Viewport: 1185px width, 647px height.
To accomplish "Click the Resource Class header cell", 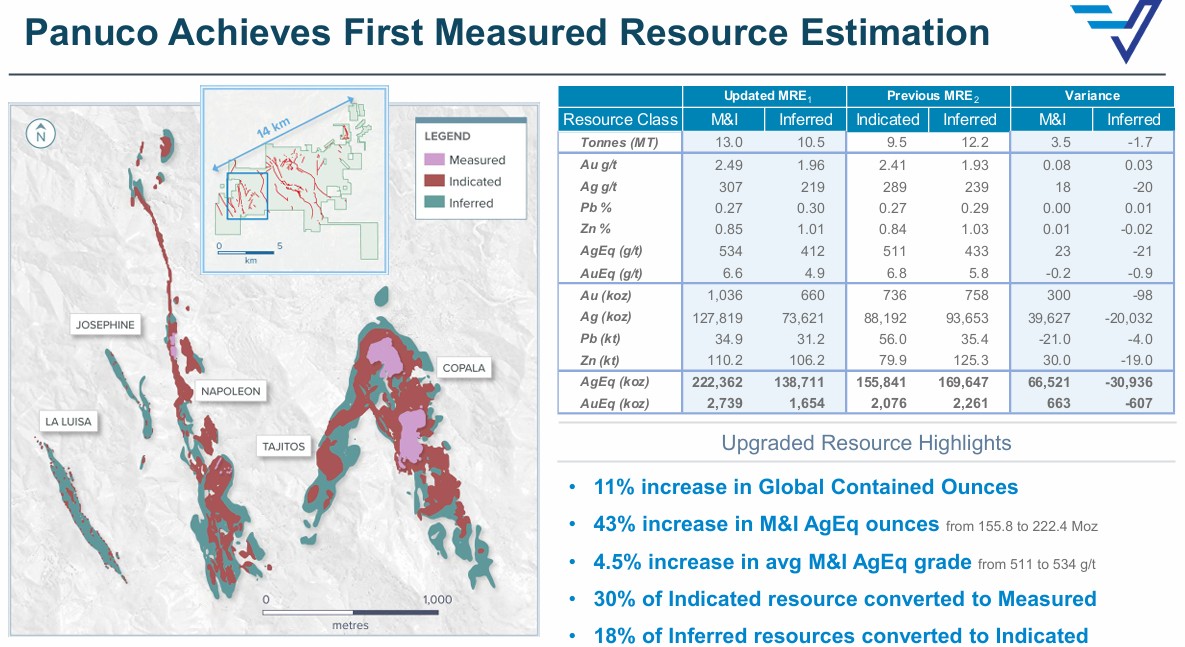I will [620, 119].
